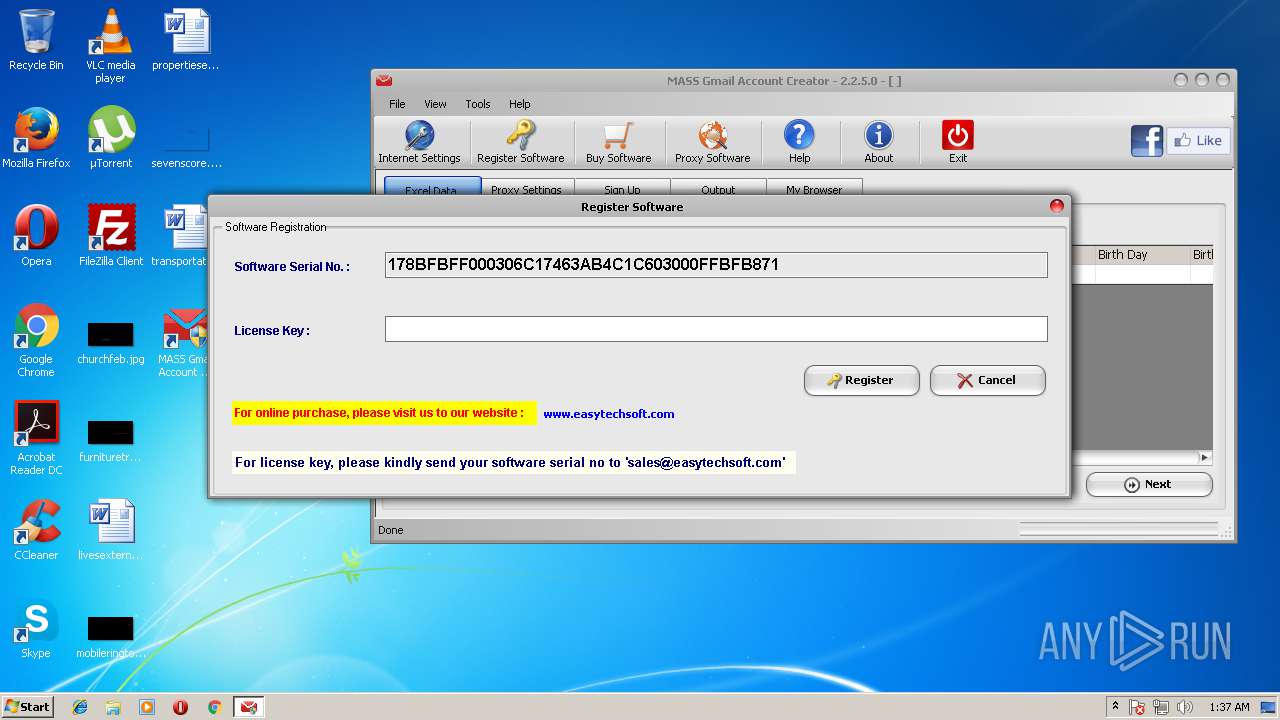Click the Facebook logo icon

(x=1147, y=141)
